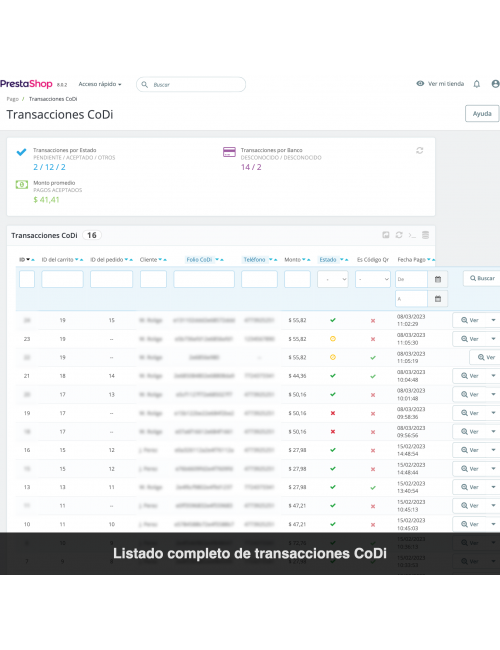Click the export icon in the Transacciones CoDi list header
The width and height of the screenshot is (500, 650).
(x=386, y=235)
